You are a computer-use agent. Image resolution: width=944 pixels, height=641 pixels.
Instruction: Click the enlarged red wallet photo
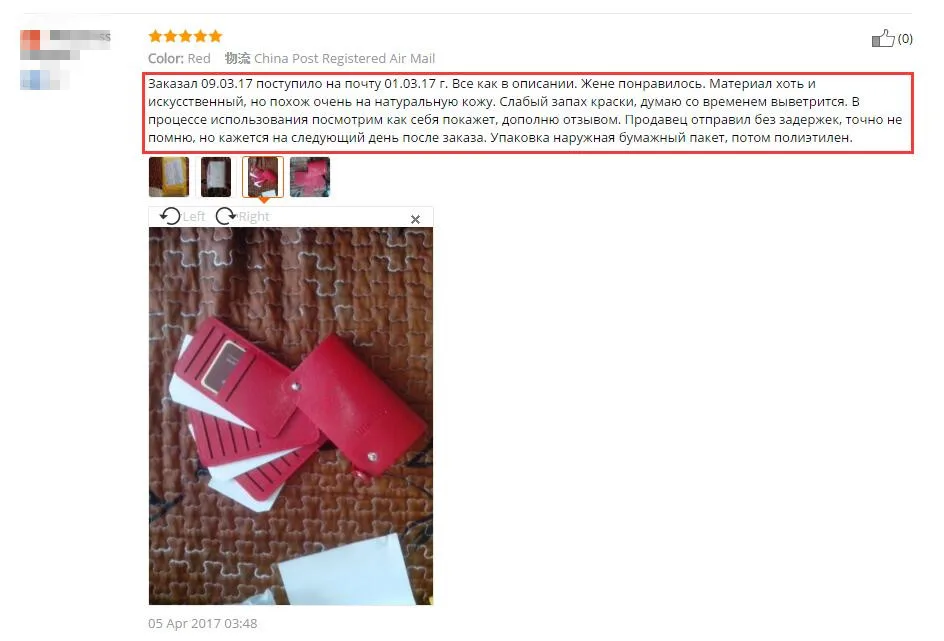[291, 416]
